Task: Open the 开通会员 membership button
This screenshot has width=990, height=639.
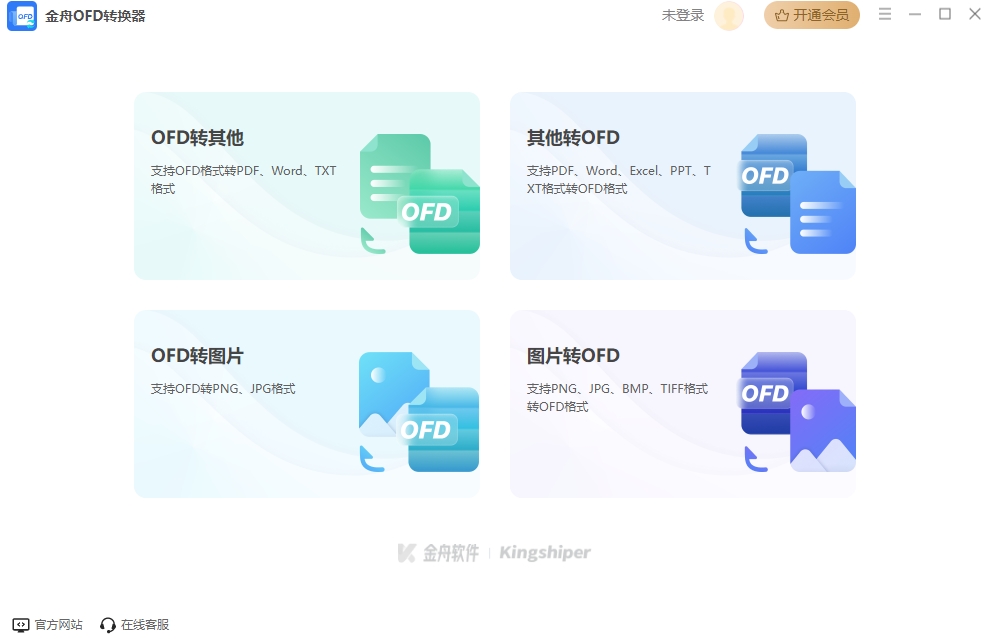Action: point(812,16)
